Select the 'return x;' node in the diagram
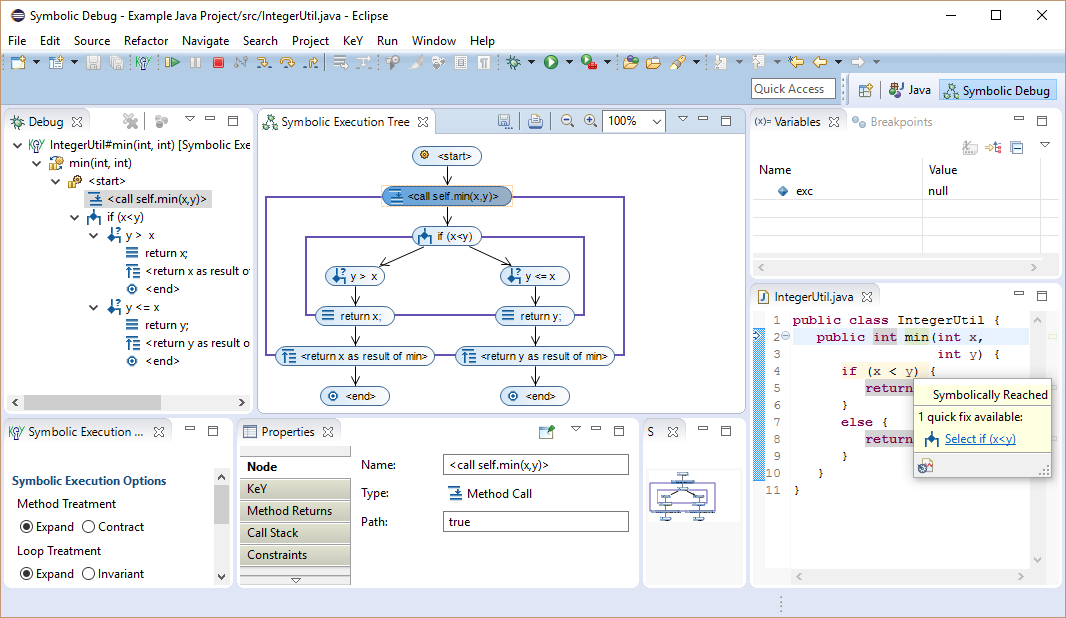 pos(356,316)
